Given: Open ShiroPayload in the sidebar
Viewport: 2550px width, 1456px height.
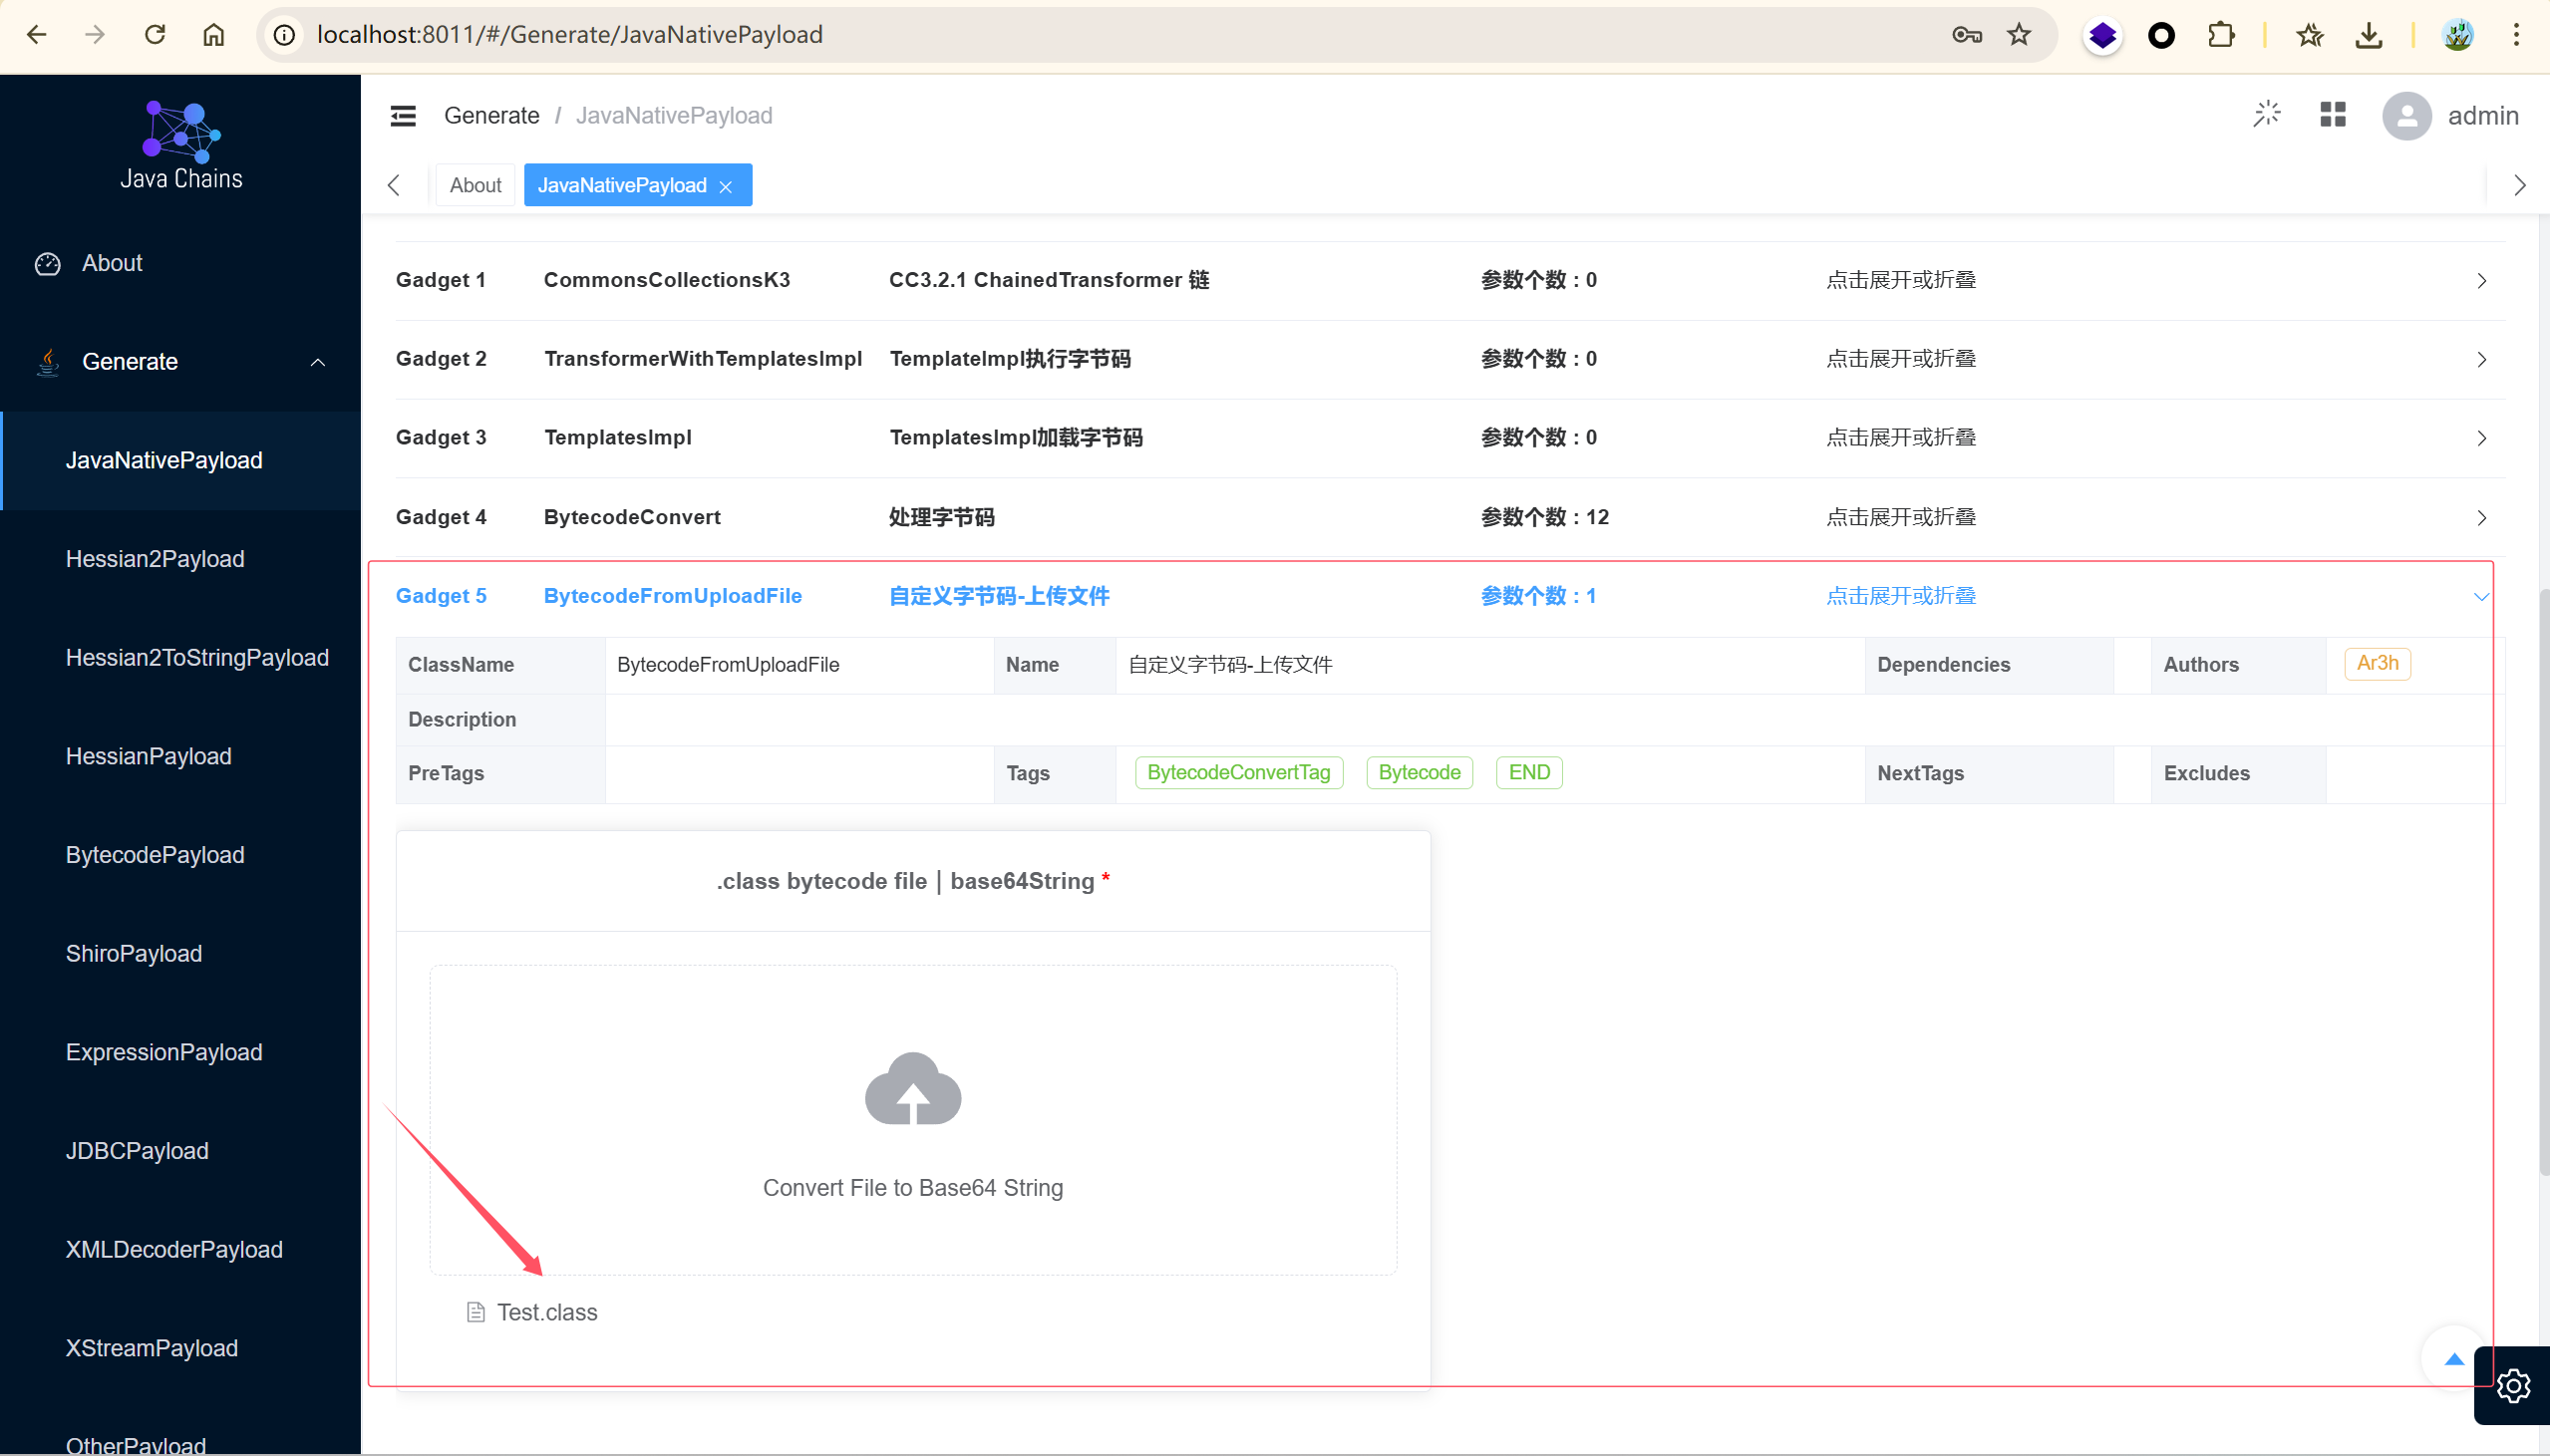Looking at the screenshot, I should click(x=134, y=953).
